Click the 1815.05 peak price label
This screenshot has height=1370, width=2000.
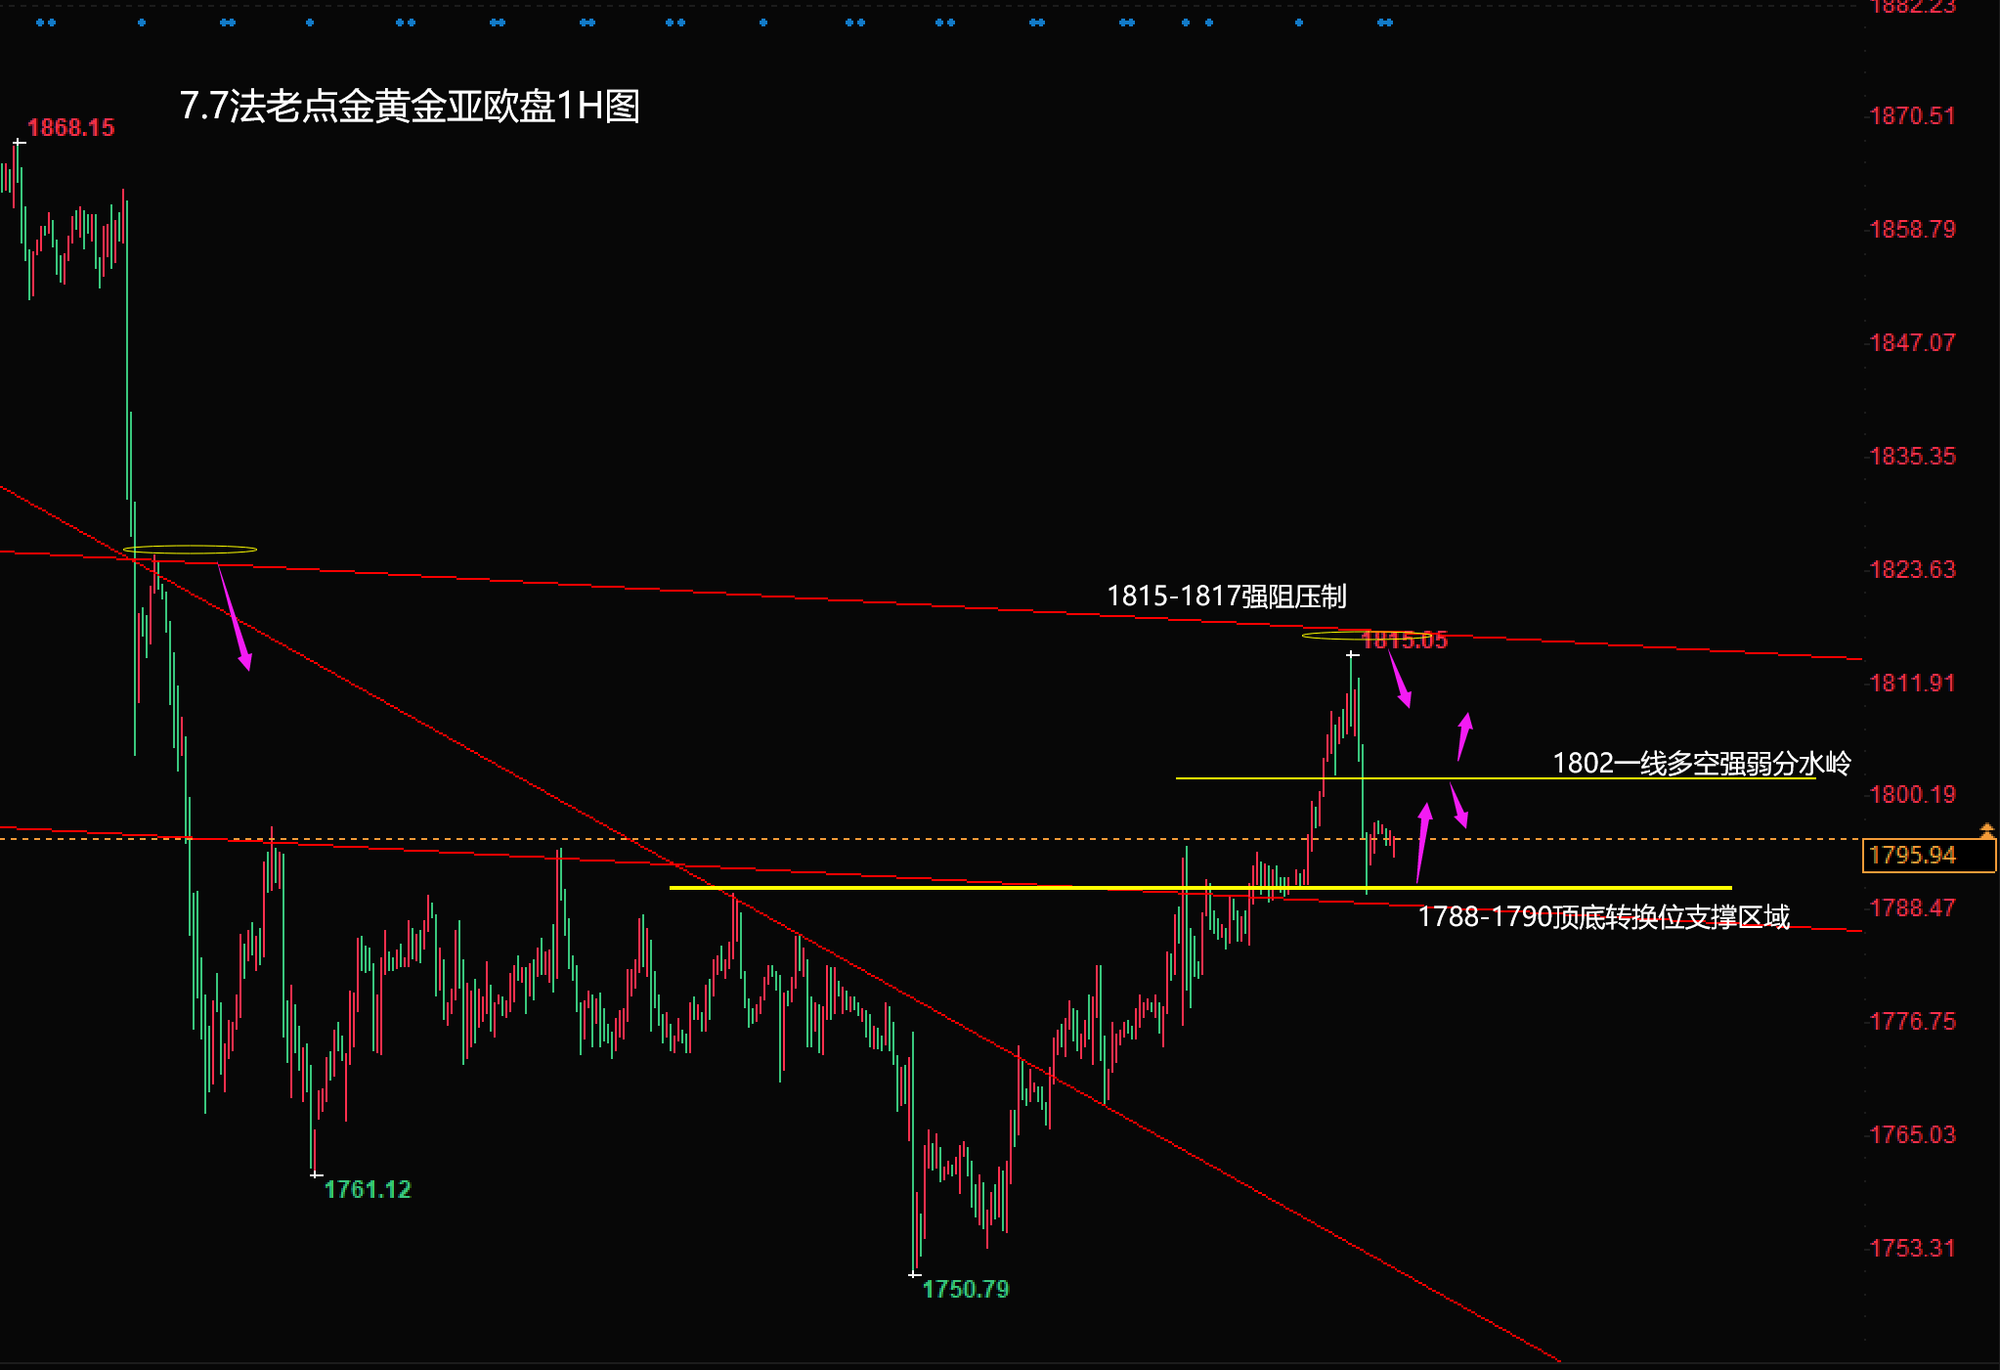point(1405,641)
